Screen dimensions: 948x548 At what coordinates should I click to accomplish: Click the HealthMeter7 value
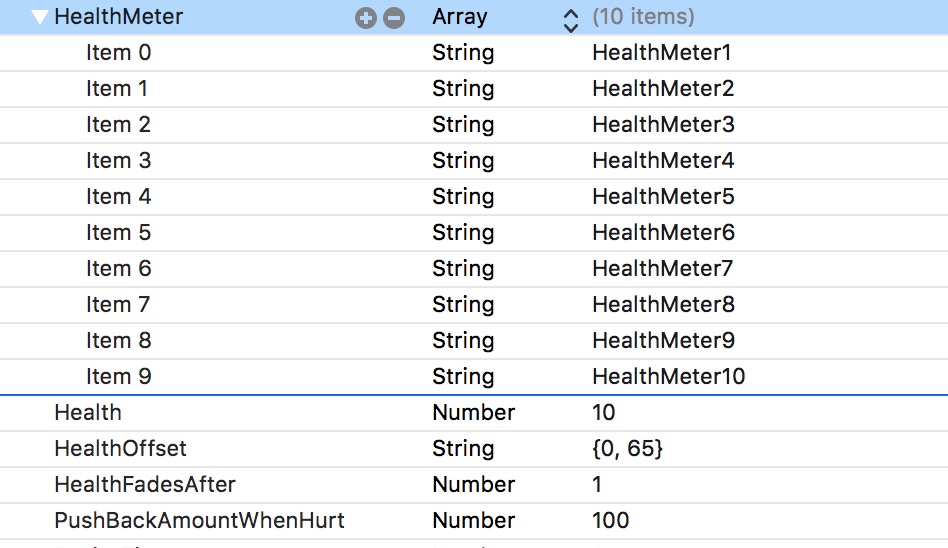662,269
